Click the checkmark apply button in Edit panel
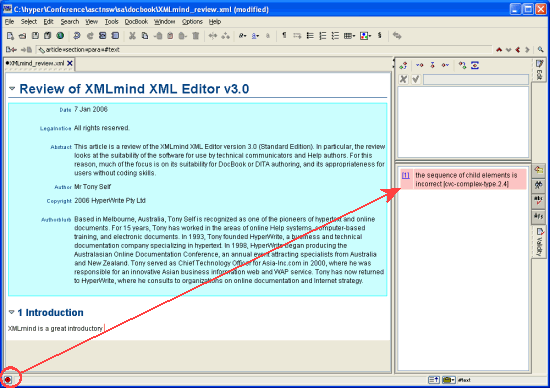The image size is (550, 388). [x=416, y=79]
